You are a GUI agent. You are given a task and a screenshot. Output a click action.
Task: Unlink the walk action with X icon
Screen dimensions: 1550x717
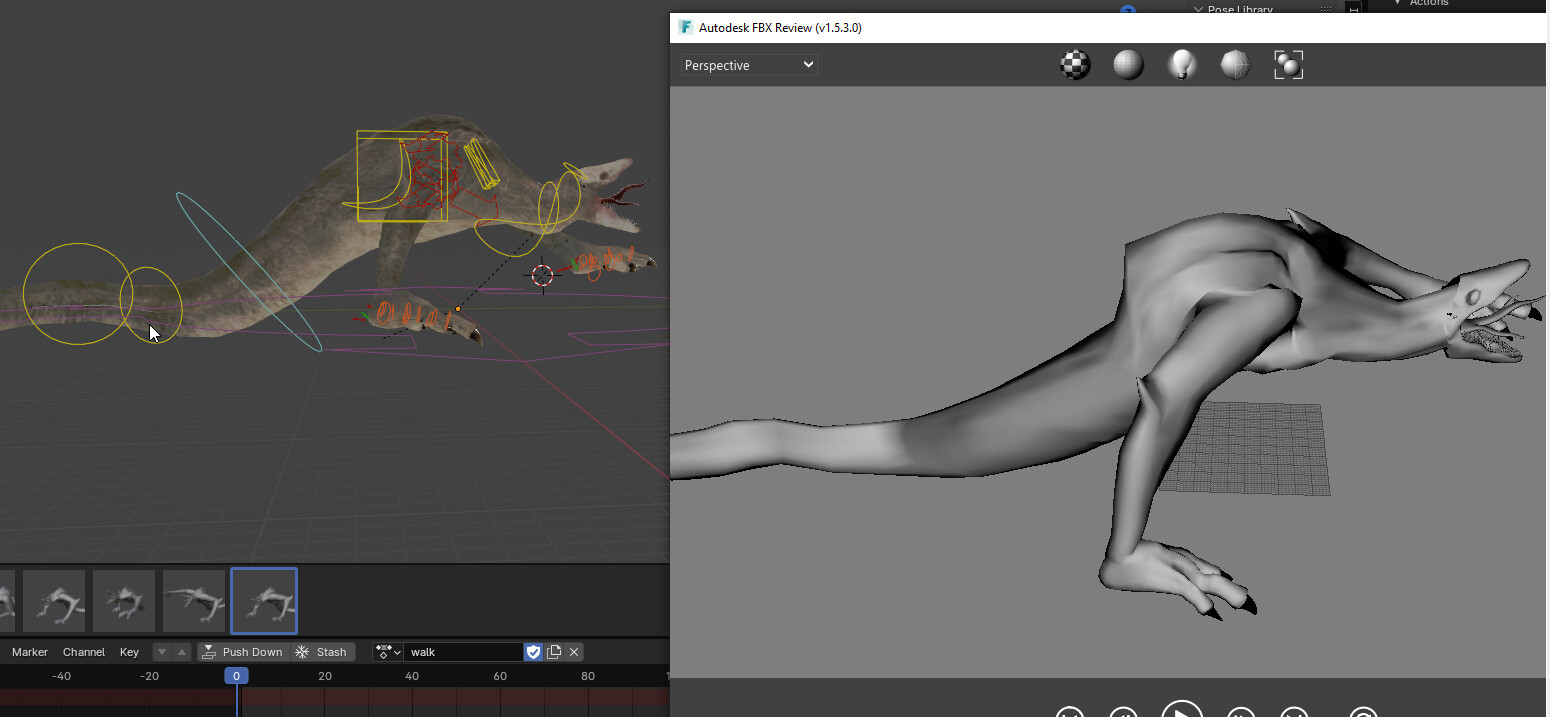click(574, 652)
